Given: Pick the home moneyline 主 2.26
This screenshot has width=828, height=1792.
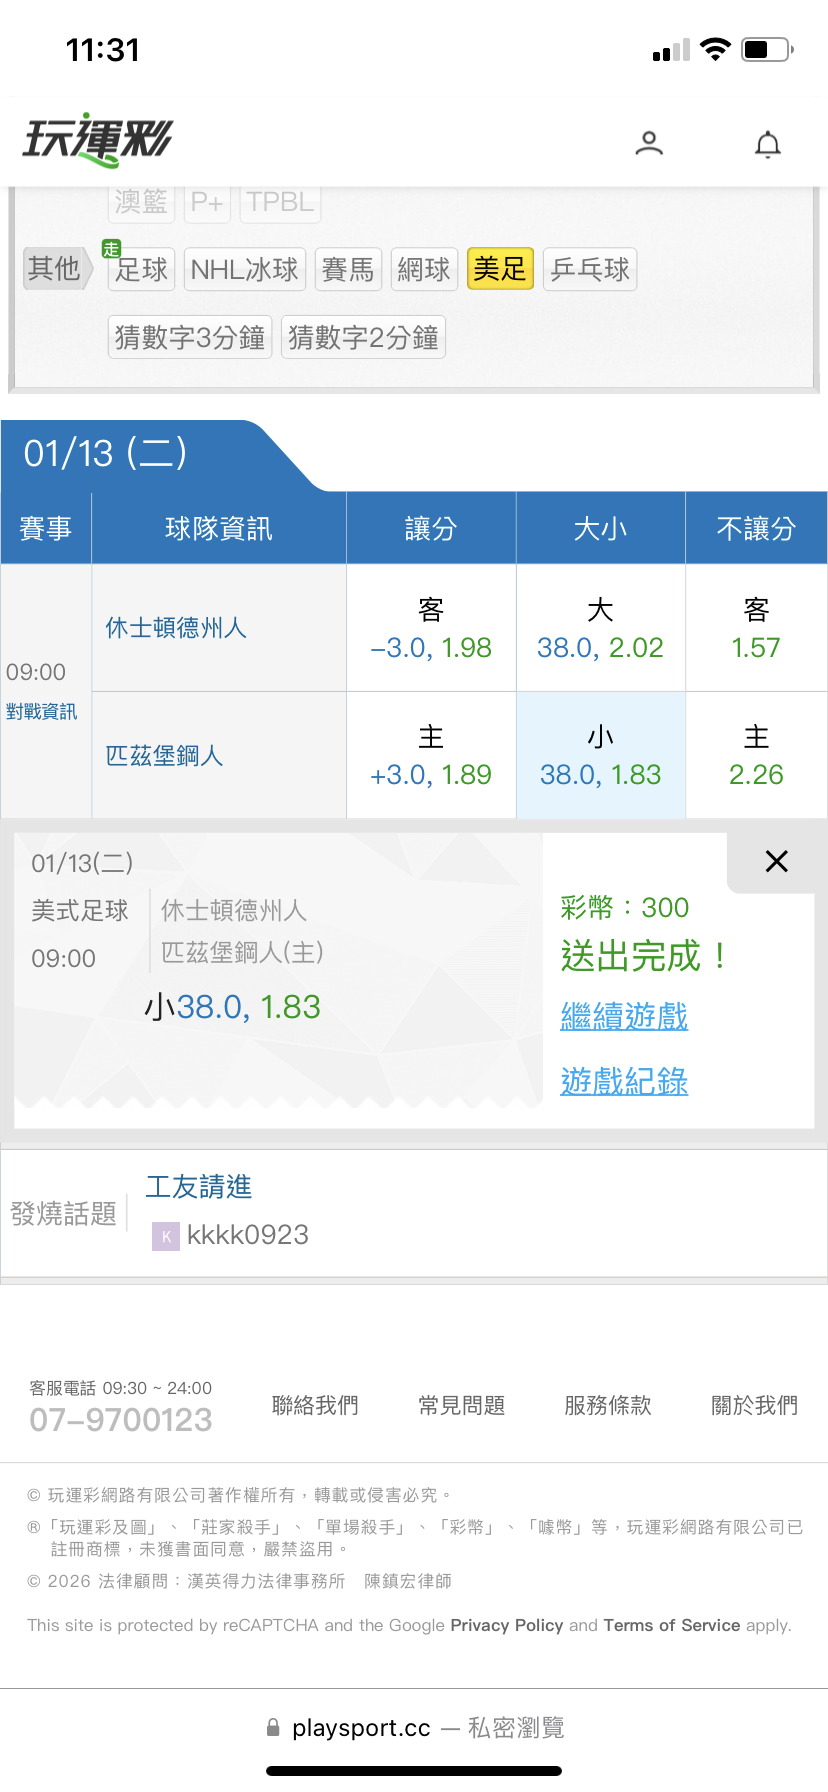Looking at the screenshot, I should [x=756, y=756].
